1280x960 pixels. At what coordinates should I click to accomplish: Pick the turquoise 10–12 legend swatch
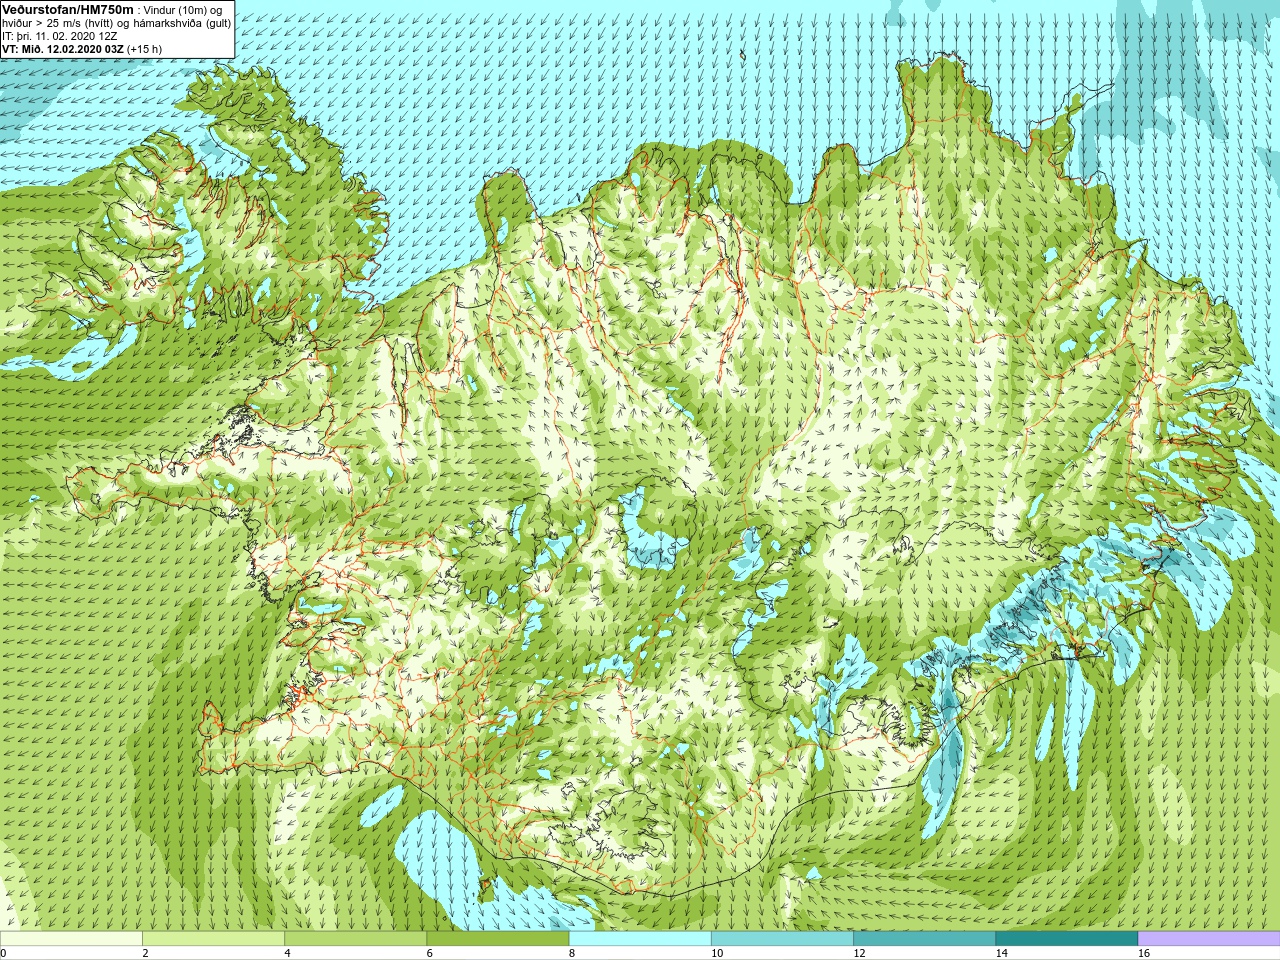[782, 939]
